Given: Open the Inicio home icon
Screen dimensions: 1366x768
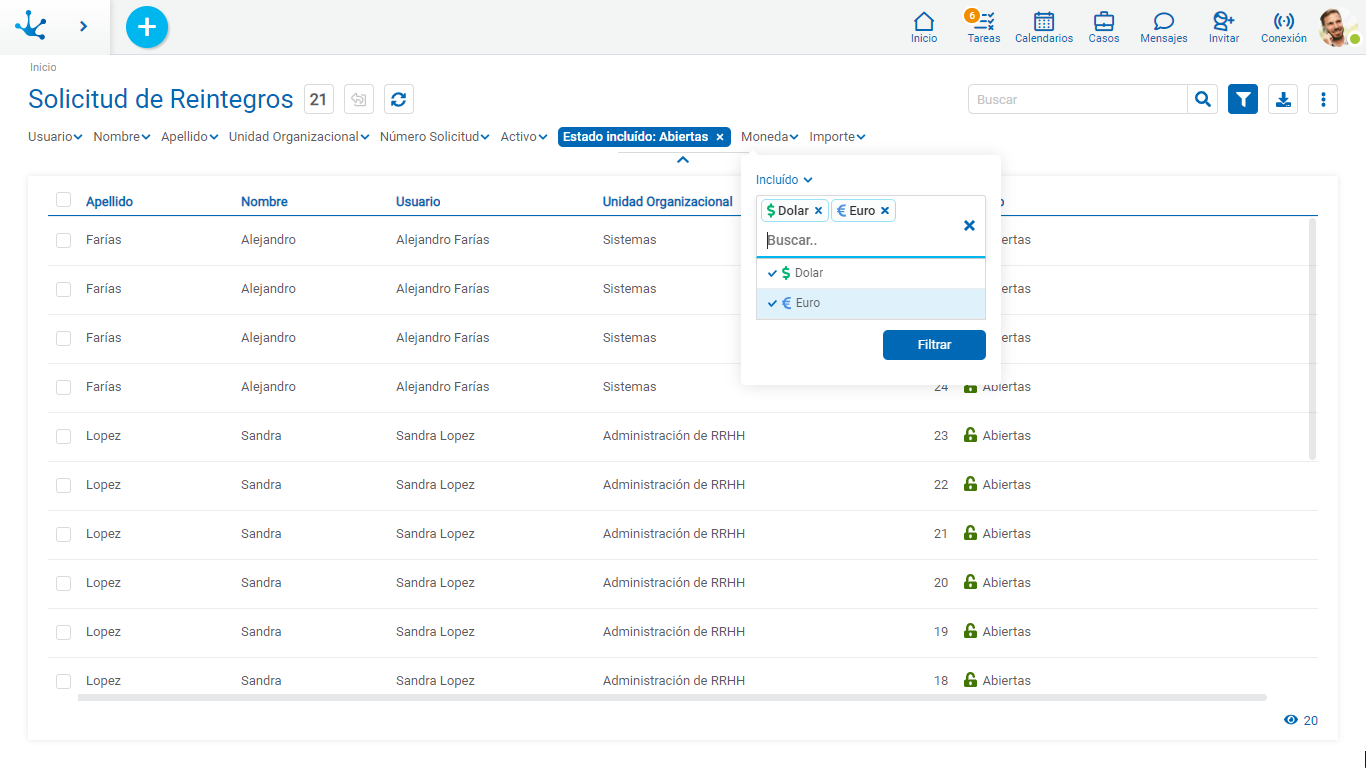Looking at the screenshot, I should click(x=924, y=27).
